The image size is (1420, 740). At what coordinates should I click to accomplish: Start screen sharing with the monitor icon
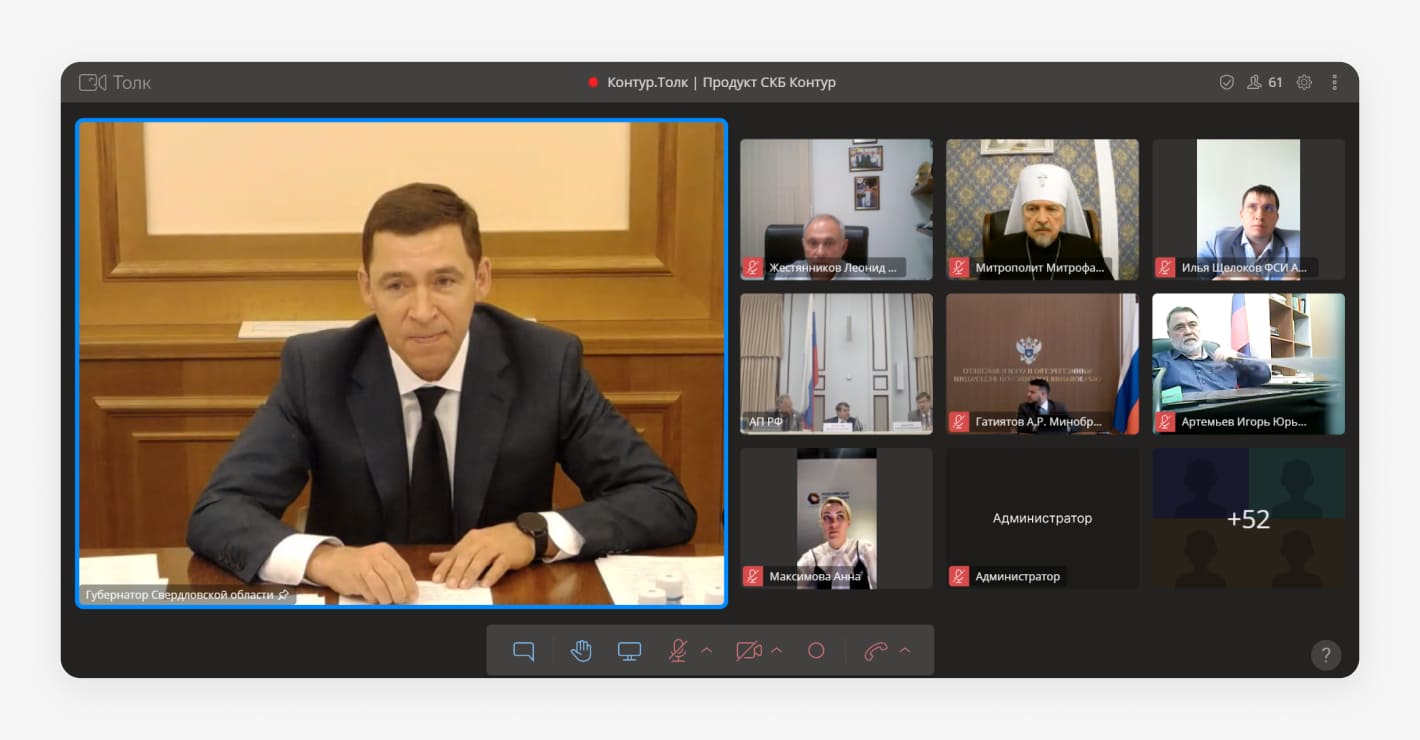[x=629, y=651]
